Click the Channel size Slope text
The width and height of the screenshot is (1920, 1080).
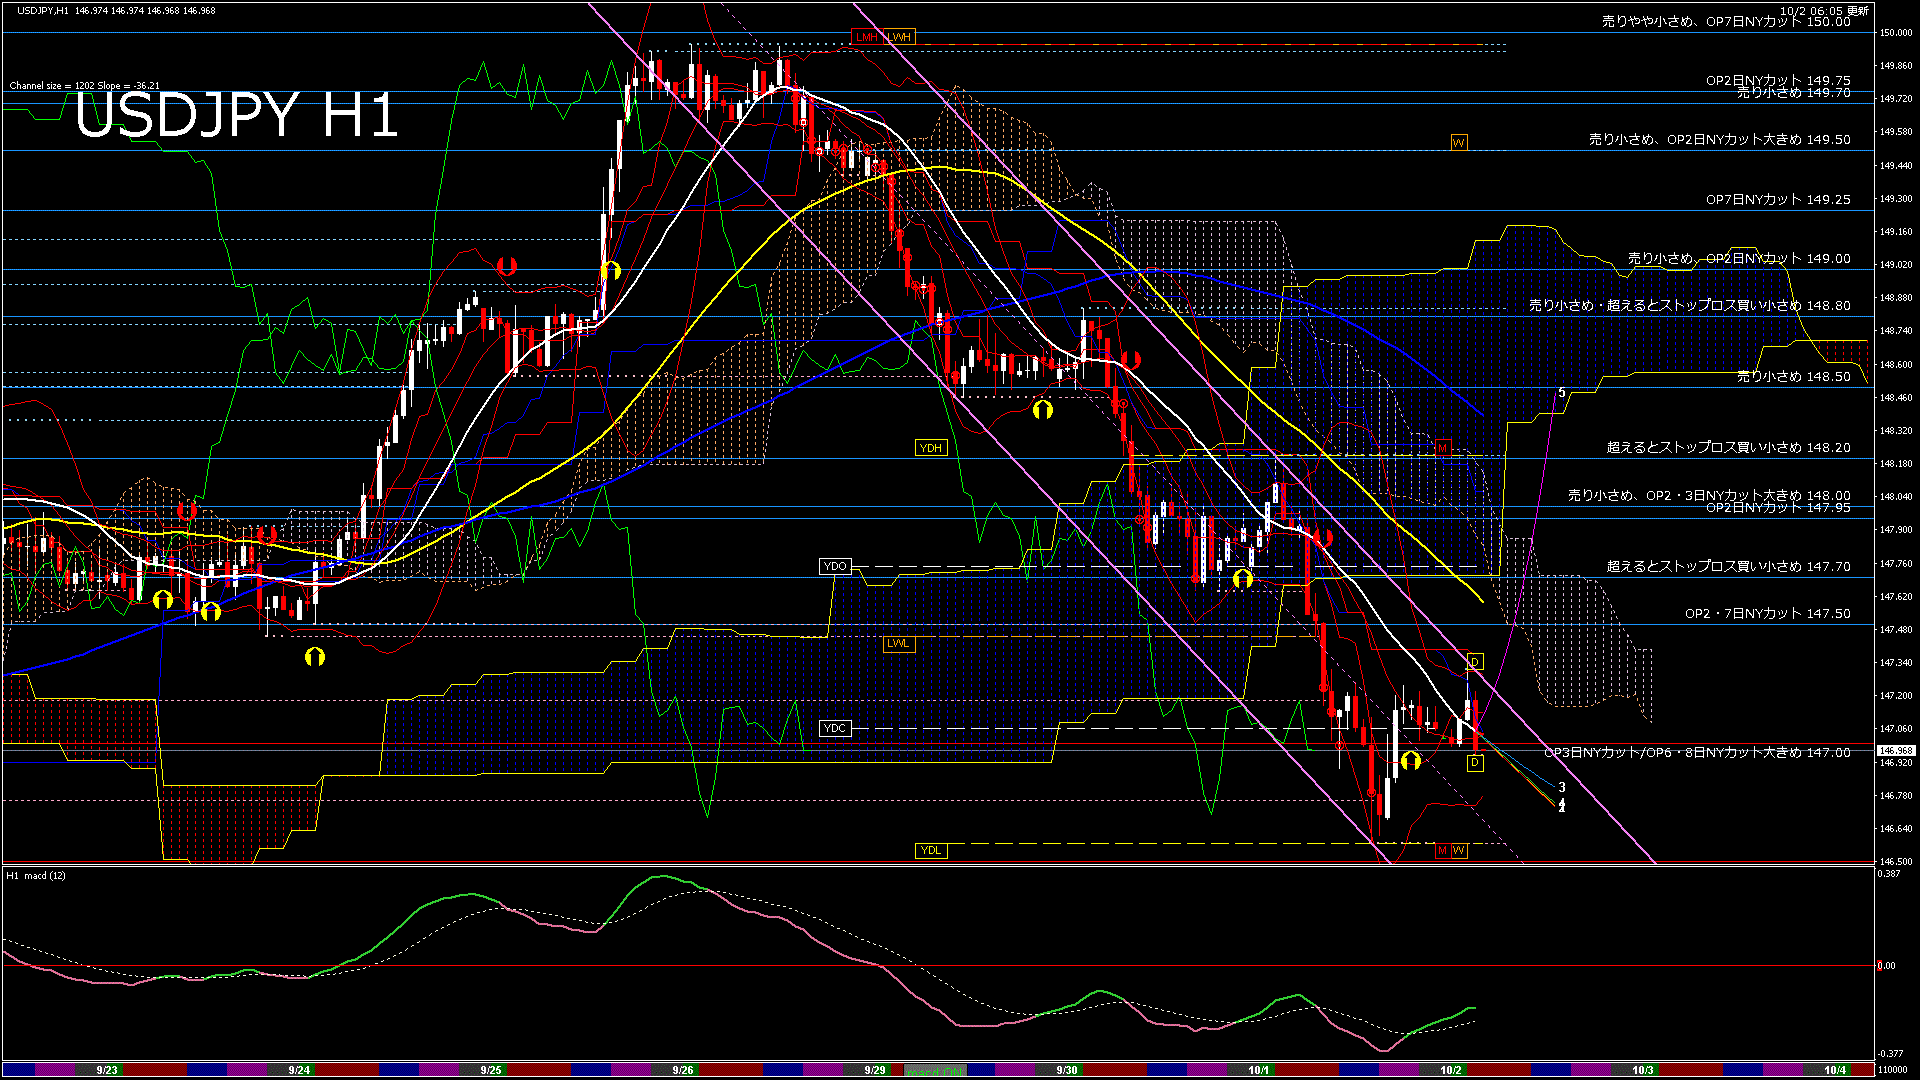84,86
